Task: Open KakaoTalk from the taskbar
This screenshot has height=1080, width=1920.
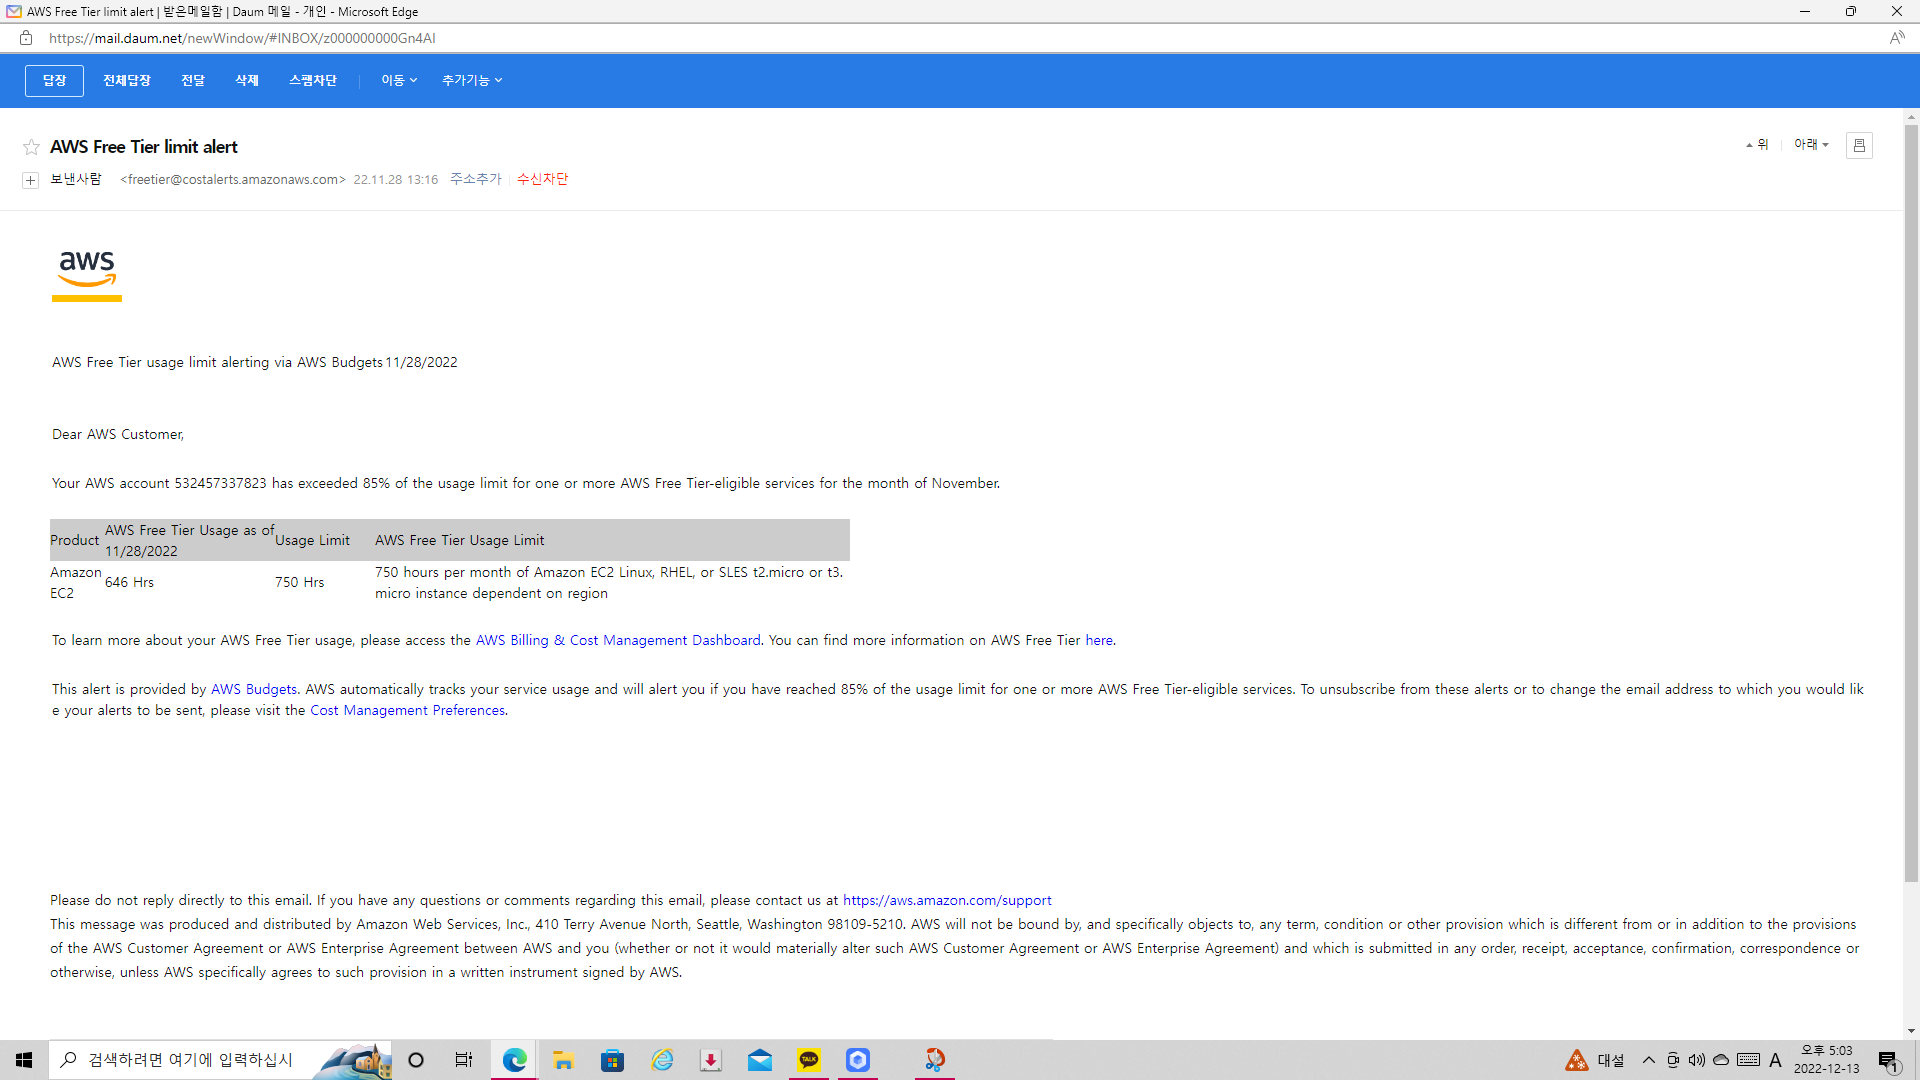Action: (x=809, y=1060)
